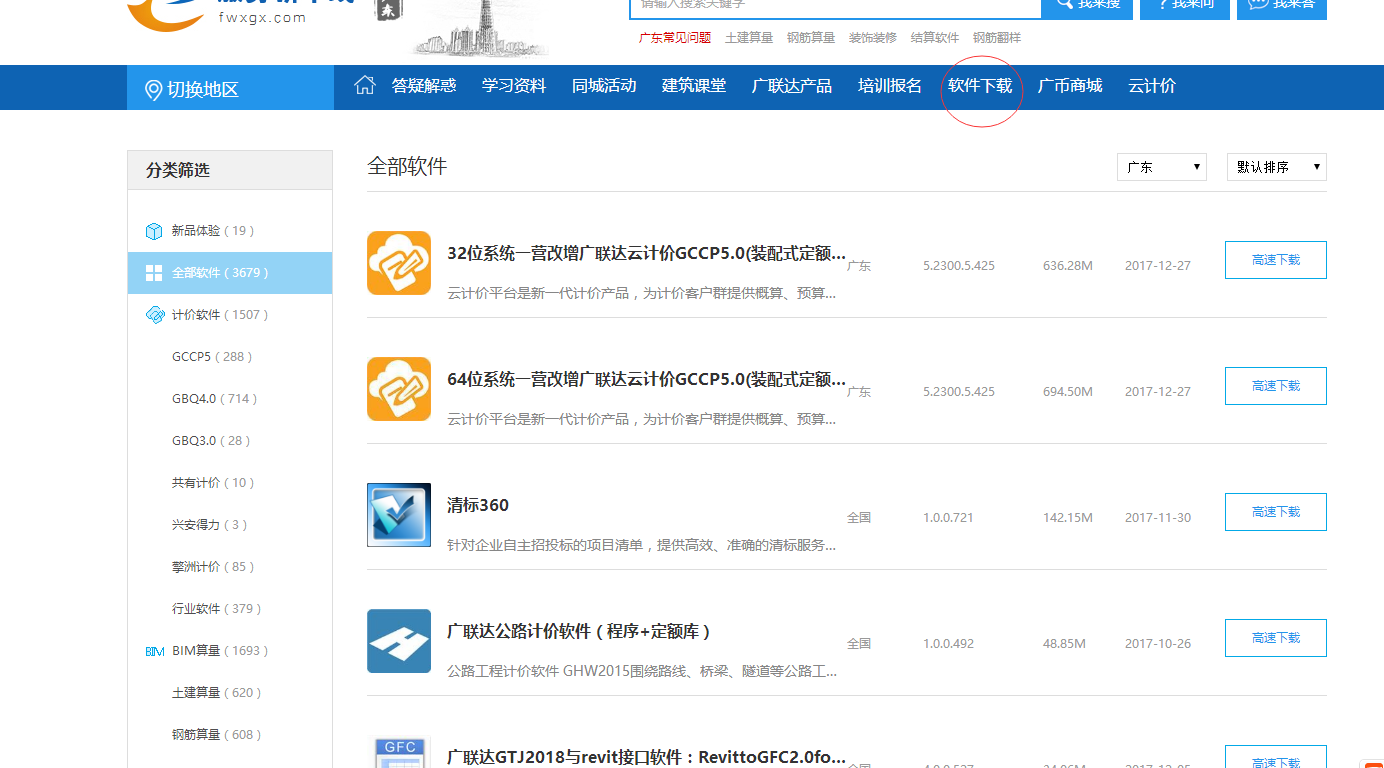This screenshot has width=1384, height=768.
Task: Select 新品体验 (19) category
Action: pyautogui.click(x=230, y=231)
